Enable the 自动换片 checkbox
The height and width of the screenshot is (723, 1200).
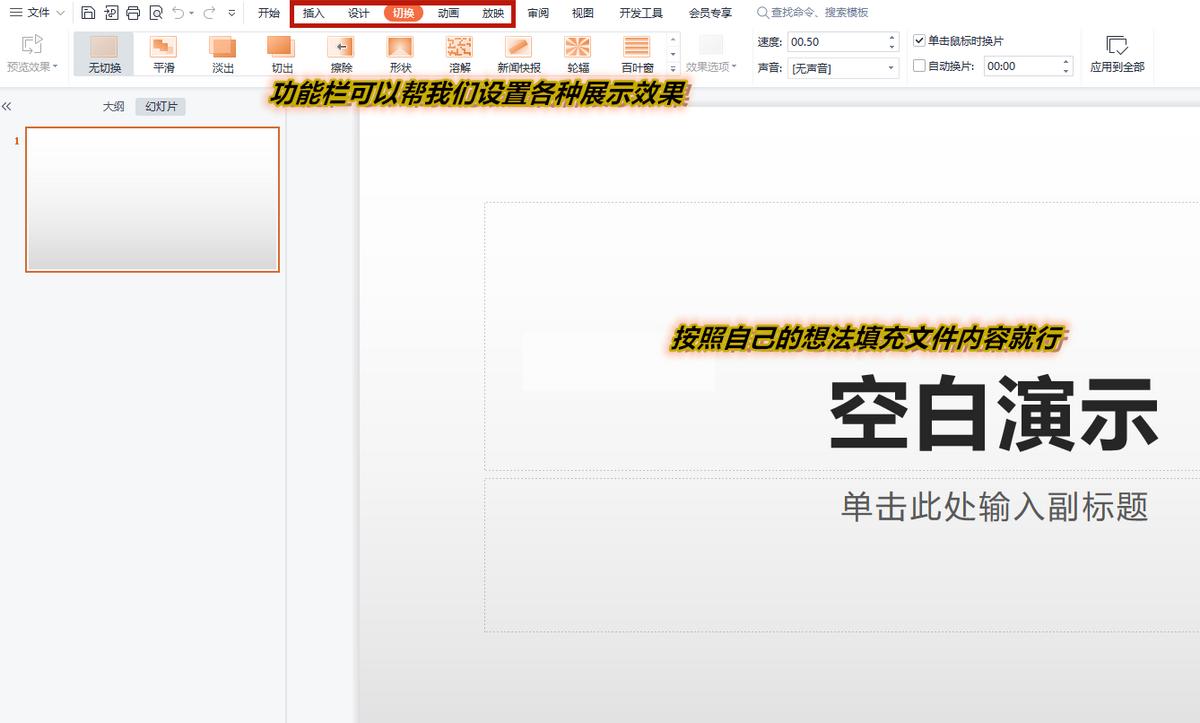point(920,66)
